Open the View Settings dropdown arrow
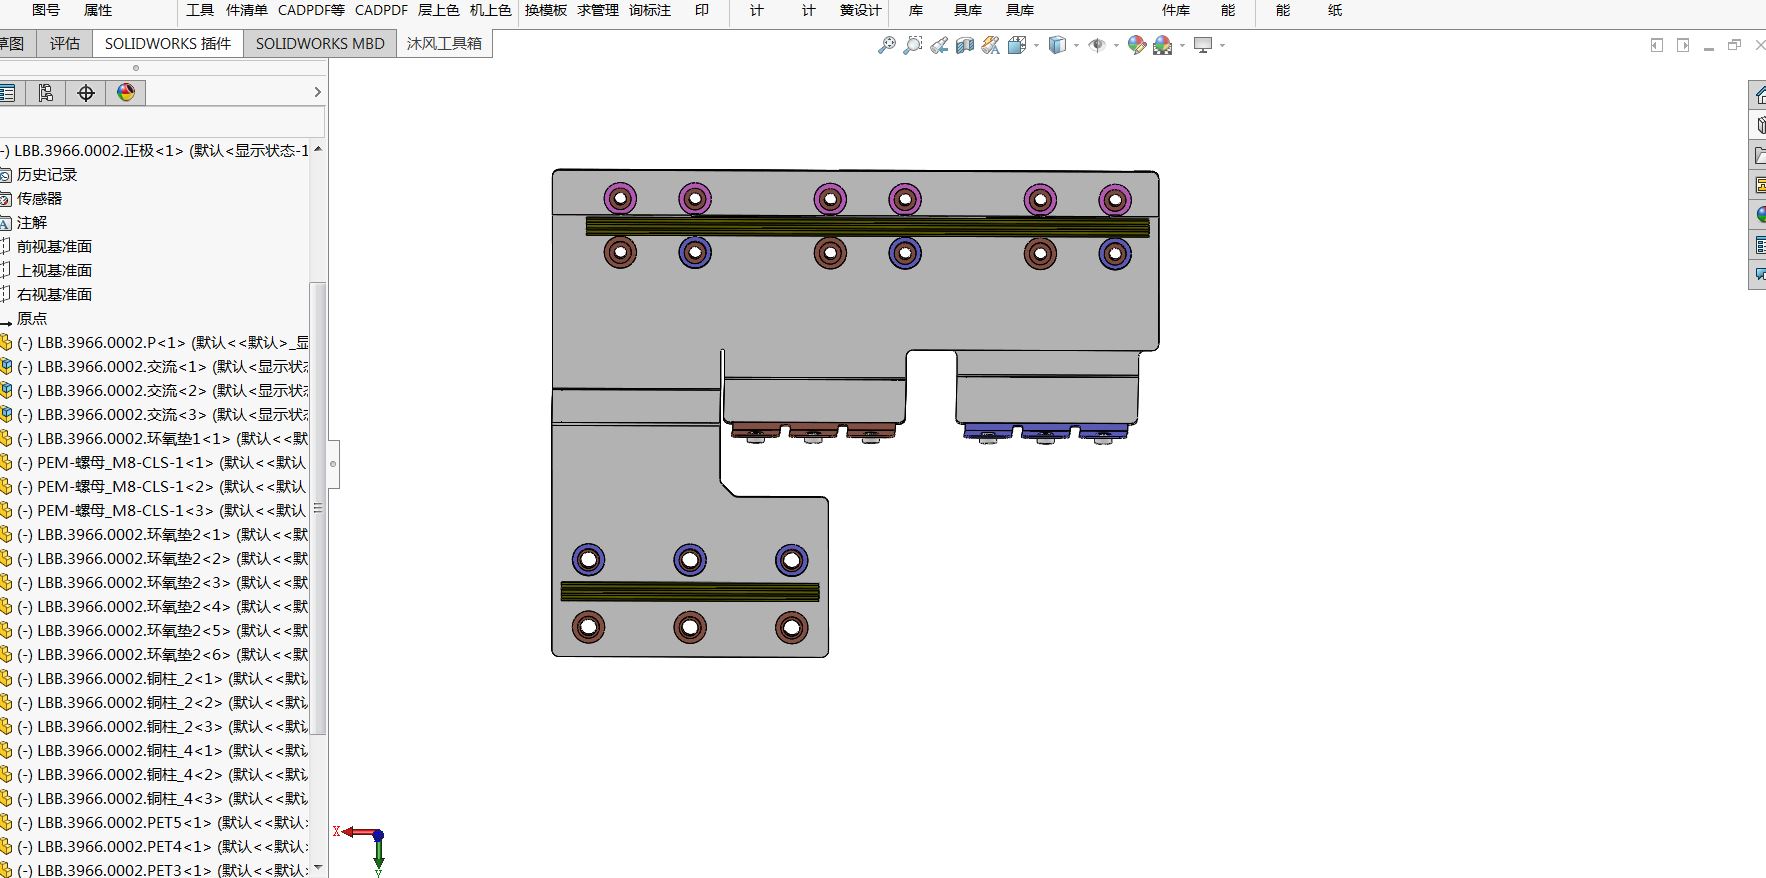Image resolution: width=1766 pixels, height=878 pixels. coord(1222,45)
